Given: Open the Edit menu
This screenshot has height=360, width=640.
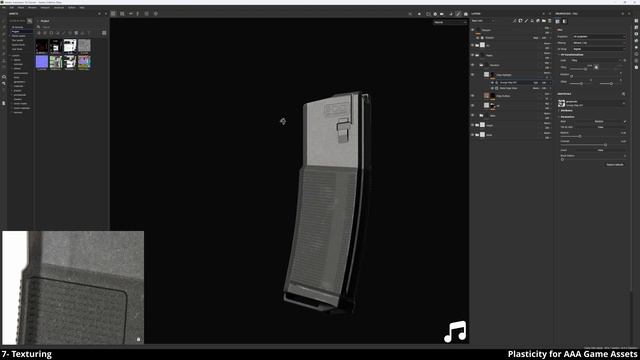Looking at the screenshot, I should [11, 8].
